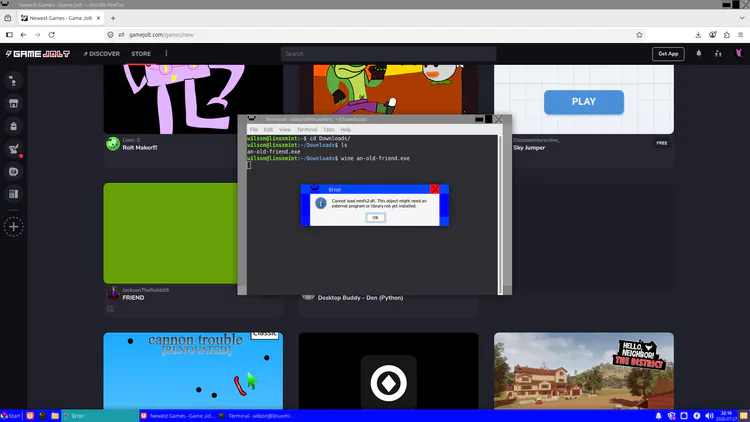Screen dimensions: 750x422
Task: Switch to Terminal taskbar entry
Action: (257, 416)
